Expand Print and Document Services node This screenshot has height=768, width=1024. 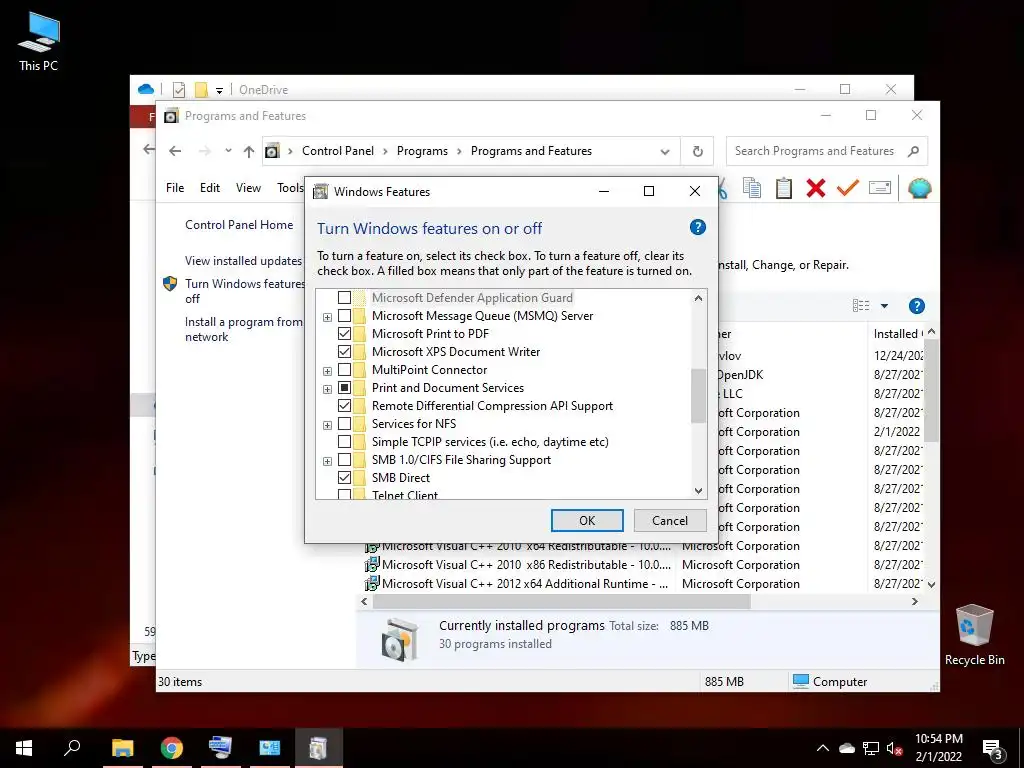tap(327, 389)
